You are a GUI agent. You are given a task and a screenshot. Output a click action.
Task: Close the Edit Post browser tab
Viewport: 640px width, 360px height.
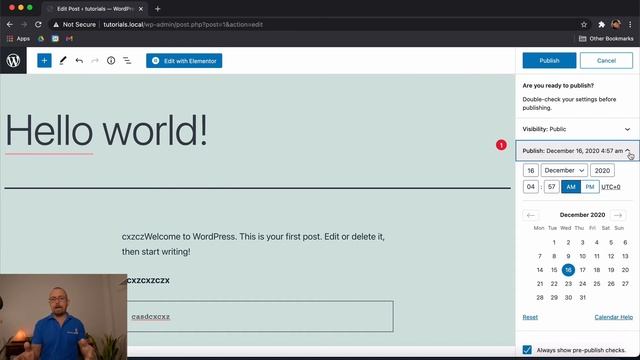coord(141,9)
